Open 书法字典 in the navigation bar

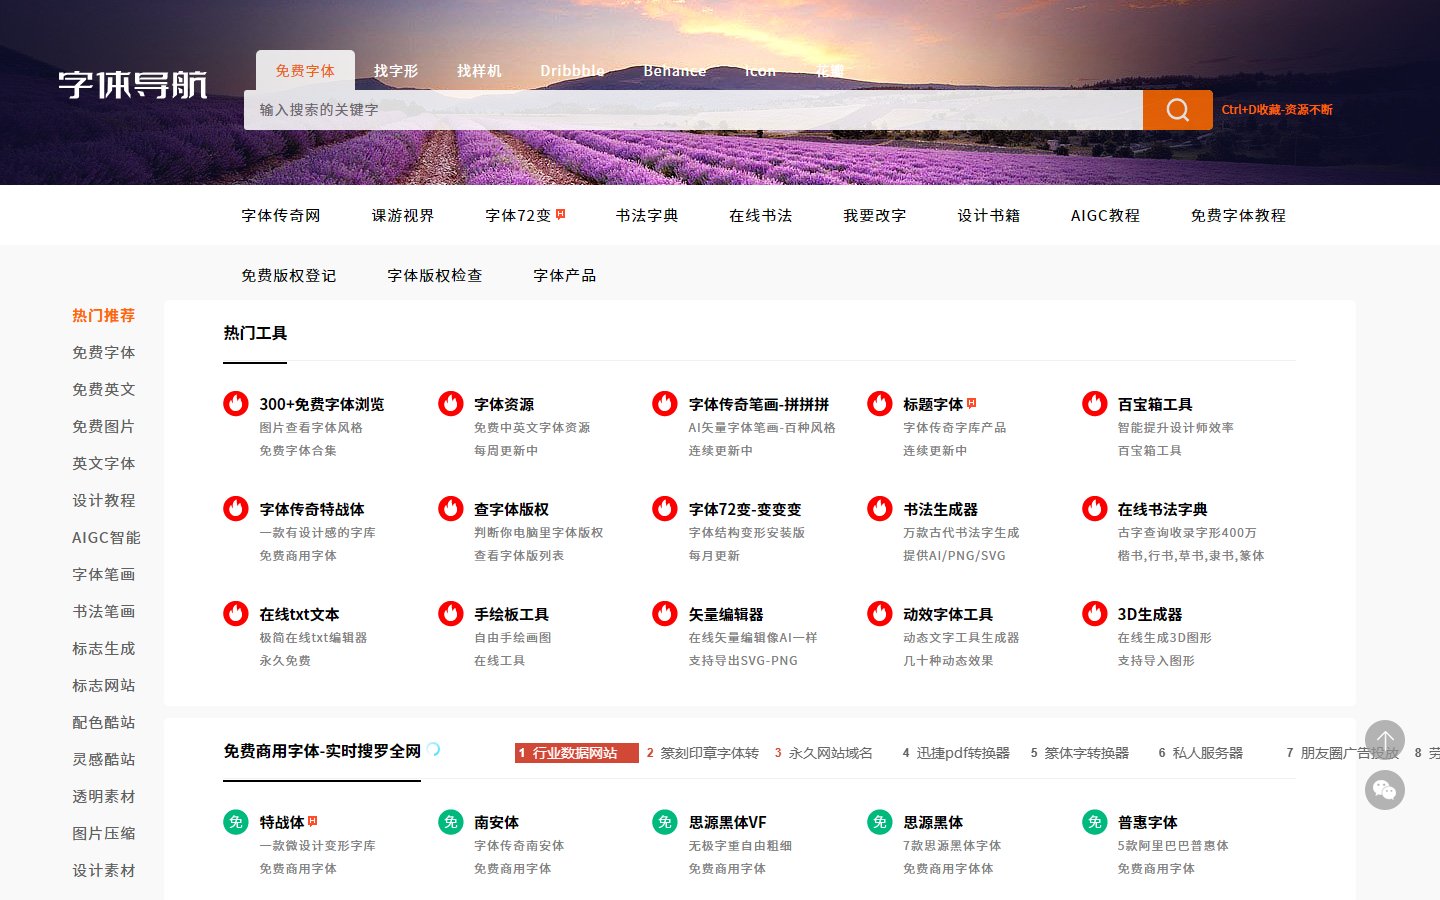point(647,215)
